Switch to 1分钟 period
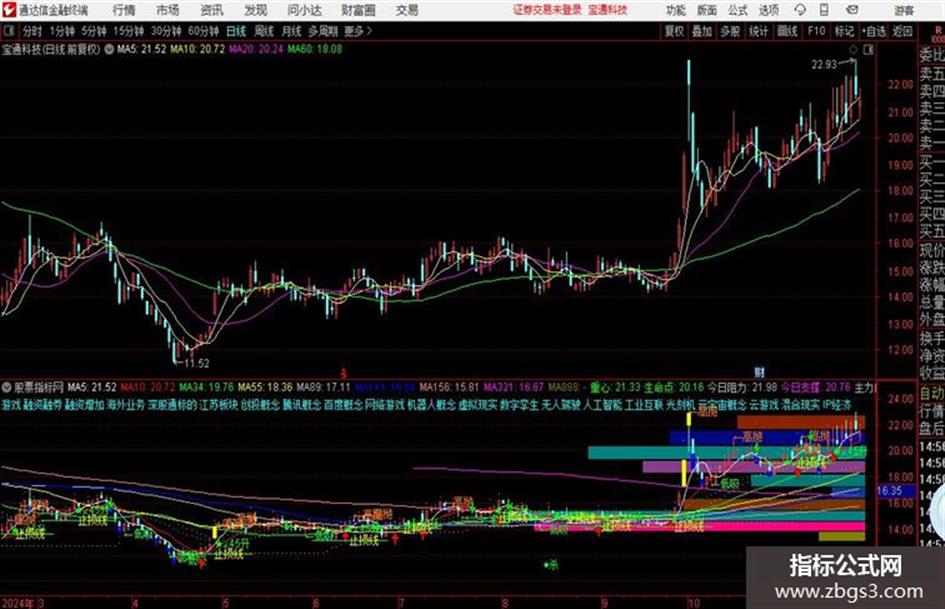Screen dimensions: 945x609 point(61,31)
